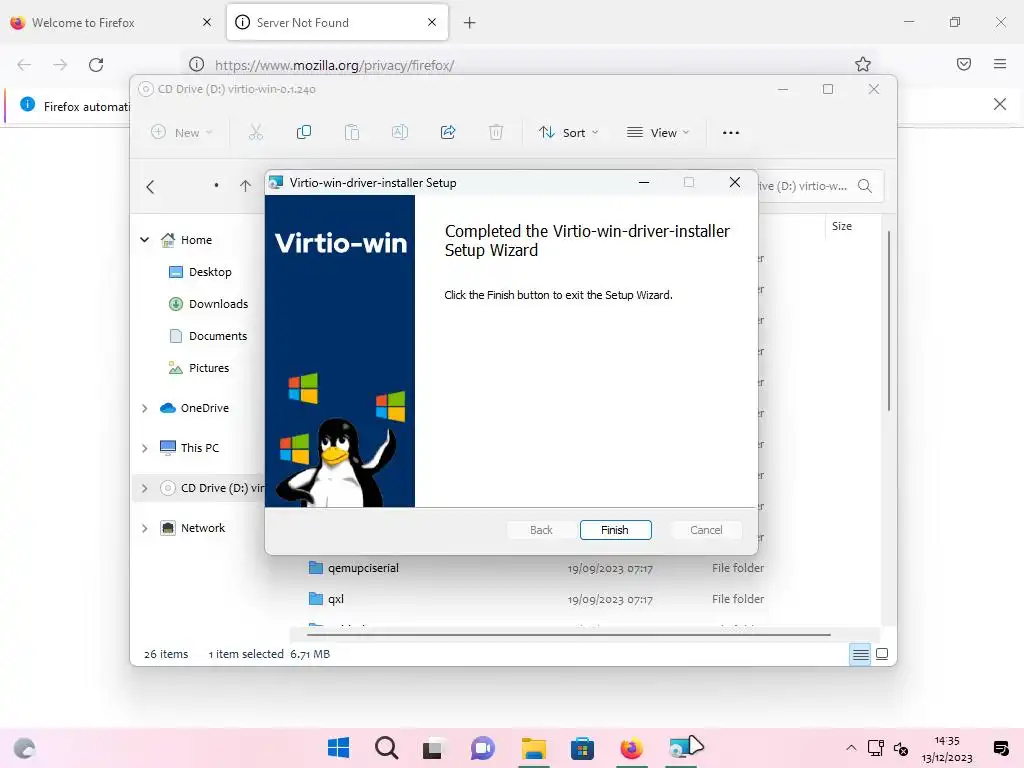Image resolution: width=1024 pixels, height=768 pixels.
Task: Open the Sort dropdown menu
Action: point(568,133)
